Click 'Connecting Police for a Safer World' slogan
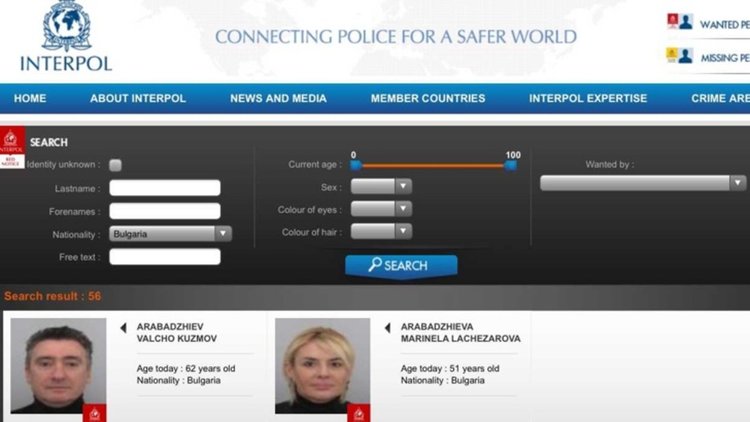 point(396,37)
